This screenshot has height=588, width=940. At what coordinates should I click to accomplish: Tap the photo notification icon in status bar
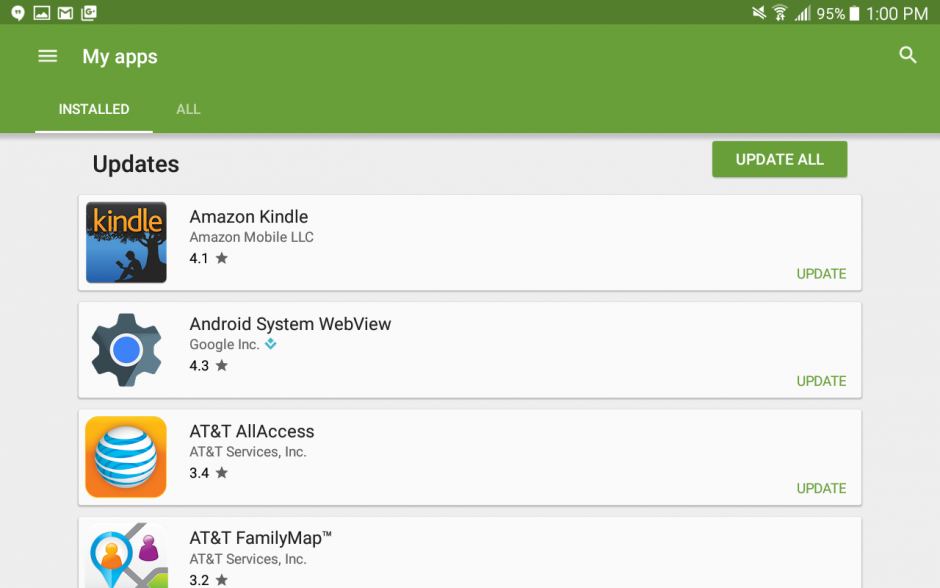click(40, 13)
